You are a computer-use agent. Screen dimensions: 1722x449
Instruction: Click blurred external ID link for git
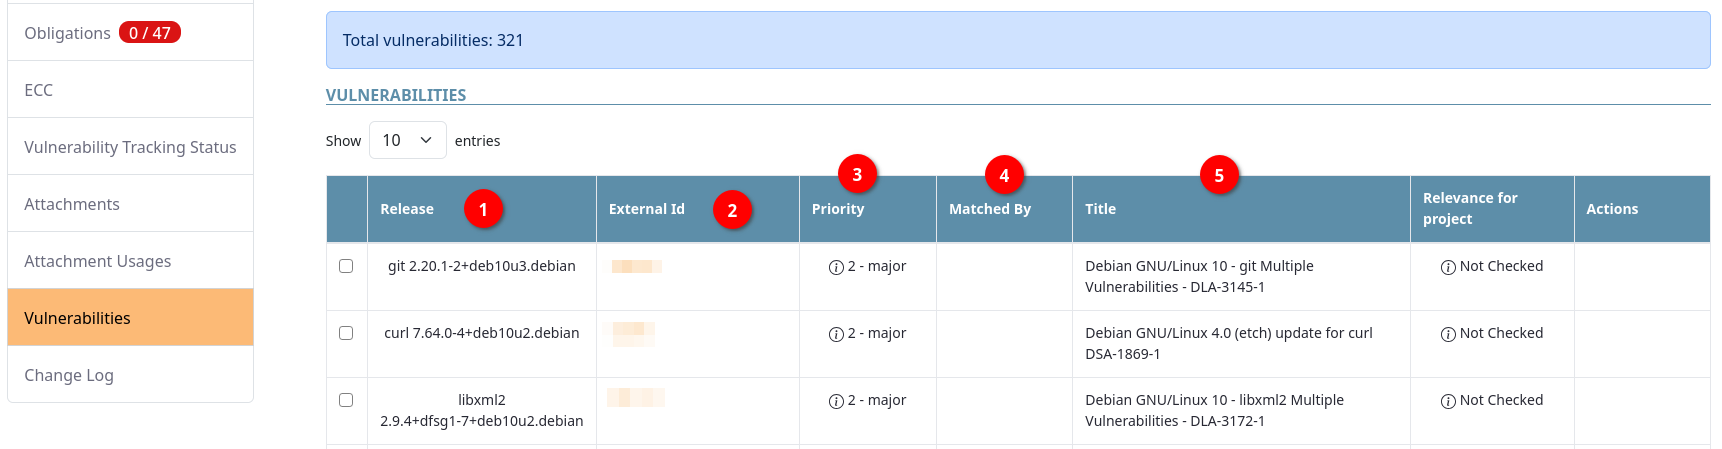click(636, 266)
